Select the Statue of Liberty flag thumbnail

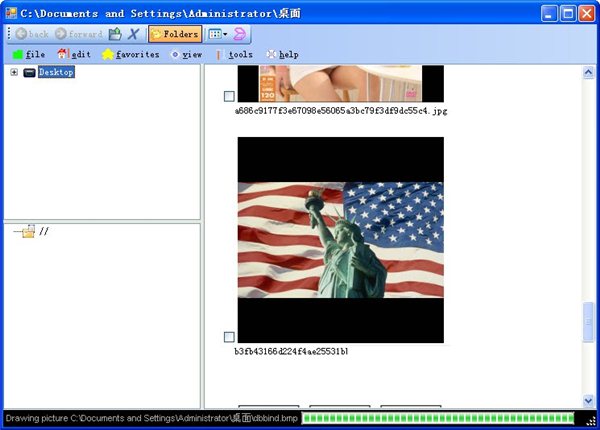[341, 240]
